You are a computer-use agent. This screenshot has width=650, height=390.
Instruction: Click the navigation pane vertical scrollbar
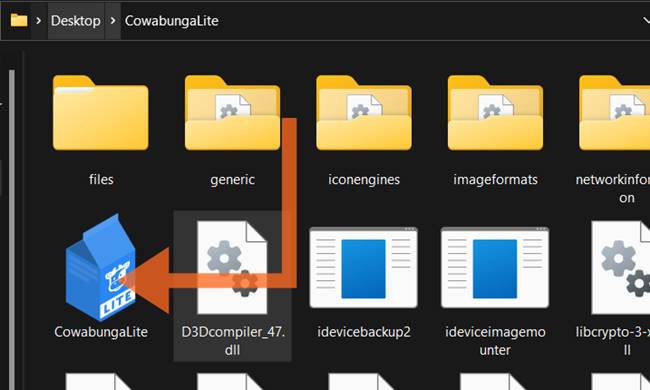tap(12, 230)
